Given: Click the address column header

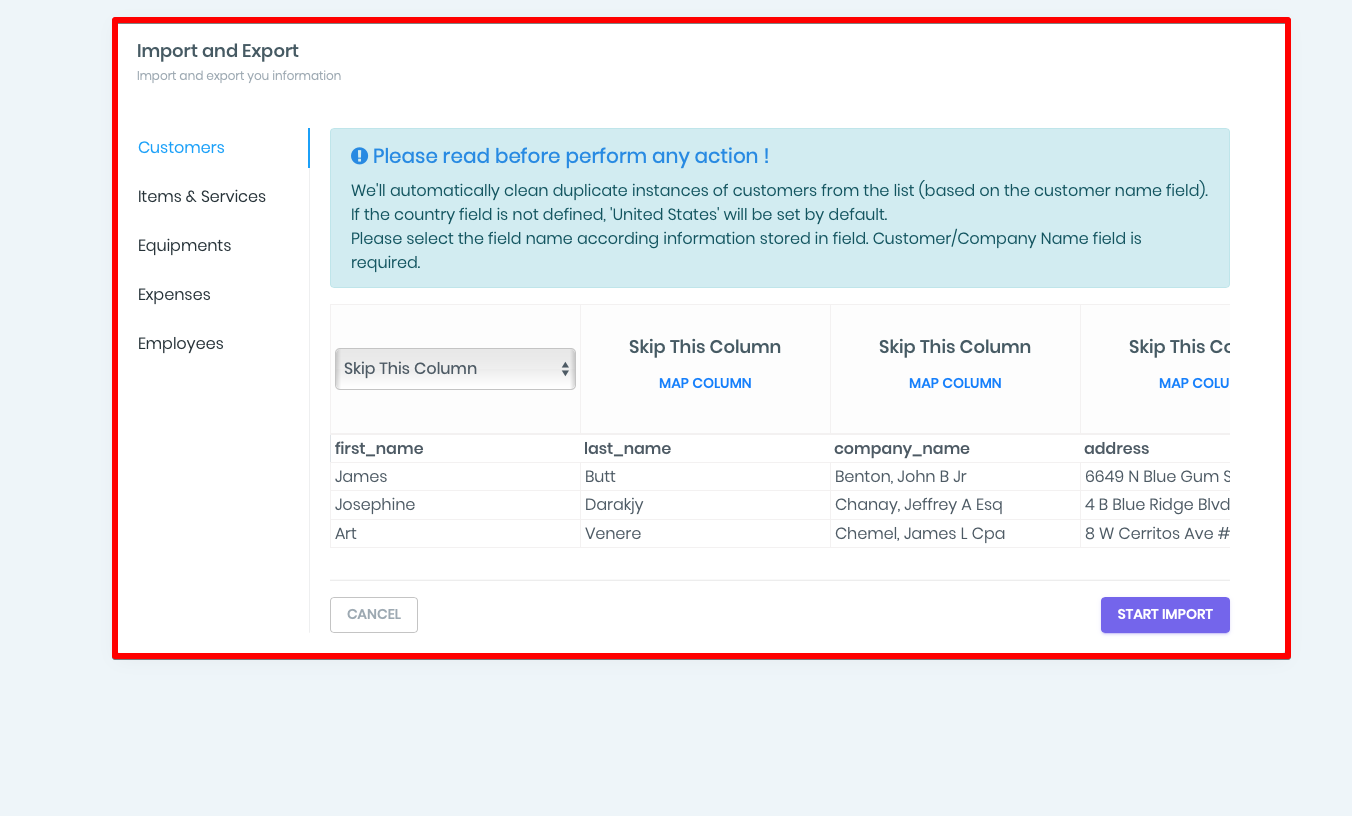Looking at the screenshot, I should (x=1155, y=449).
